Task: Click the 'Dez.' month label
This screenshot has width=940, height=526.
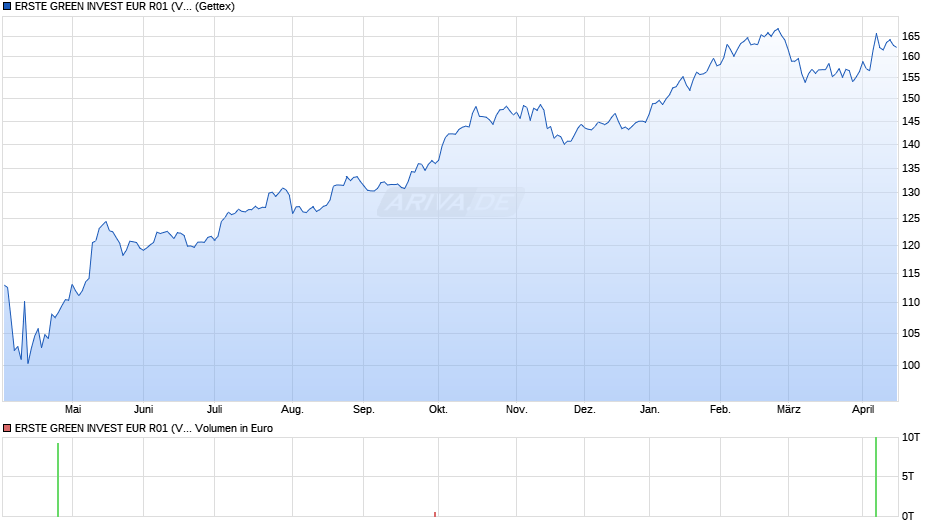Action: (585, 409)
